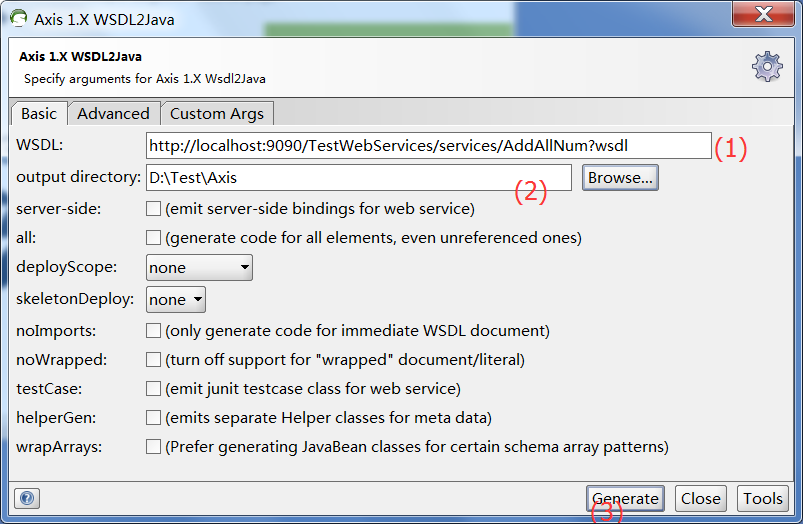Select the Custom Args tab
Screen dimensions: 803x524
pyautogui.click(x=217, y=113)
